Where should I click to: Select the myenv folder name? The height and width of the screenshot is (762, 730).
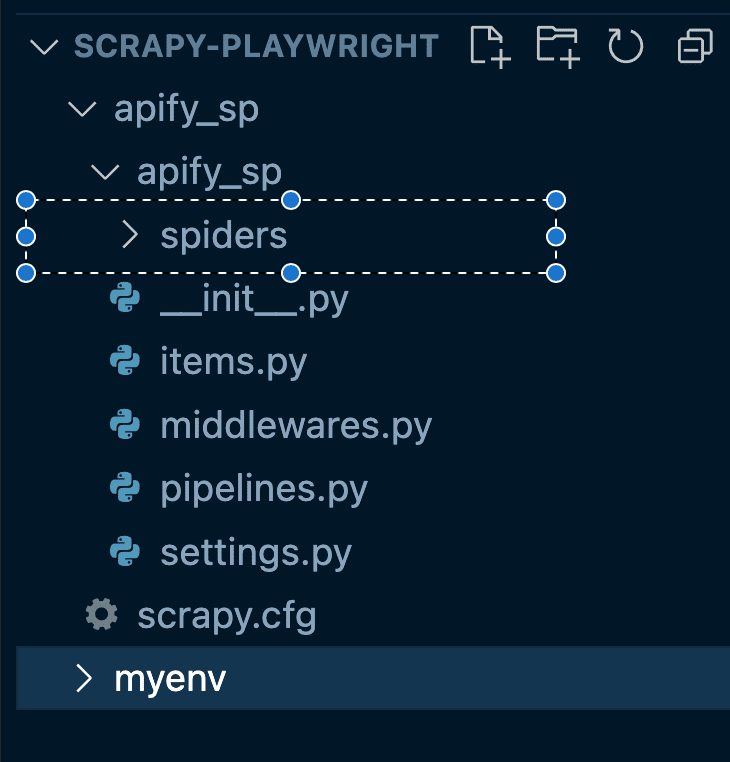coord(170,679)
